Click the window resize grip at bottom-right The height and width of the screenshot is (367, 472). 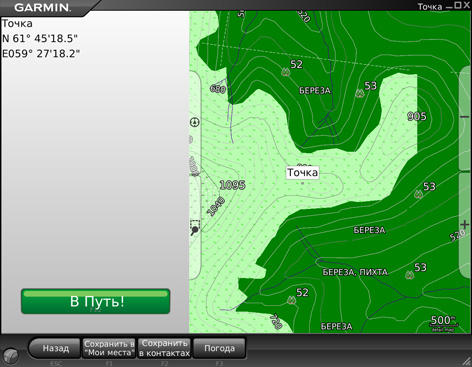pyautogui.click(x=466, y=362)
